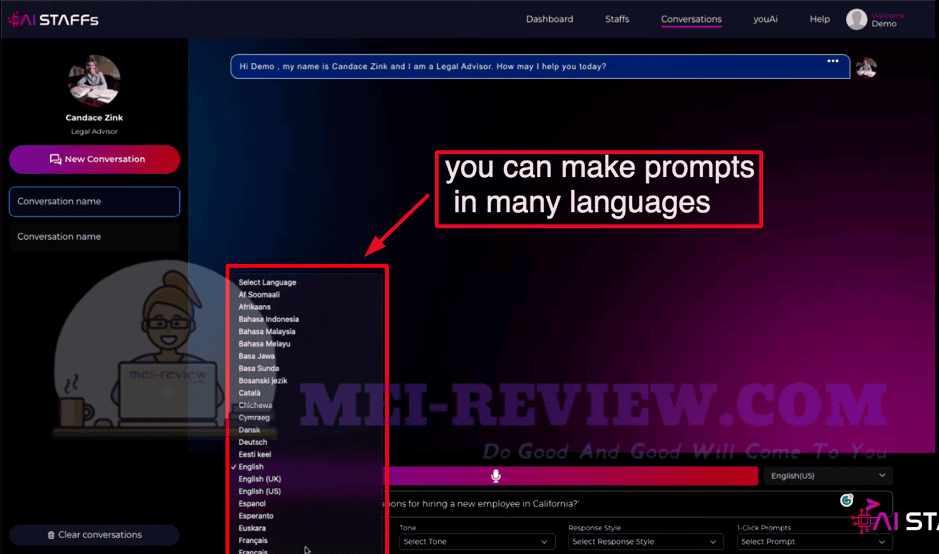Select the second Conversation name entry
This screenshot has height=554, width=939.
(x=95, y=237)
